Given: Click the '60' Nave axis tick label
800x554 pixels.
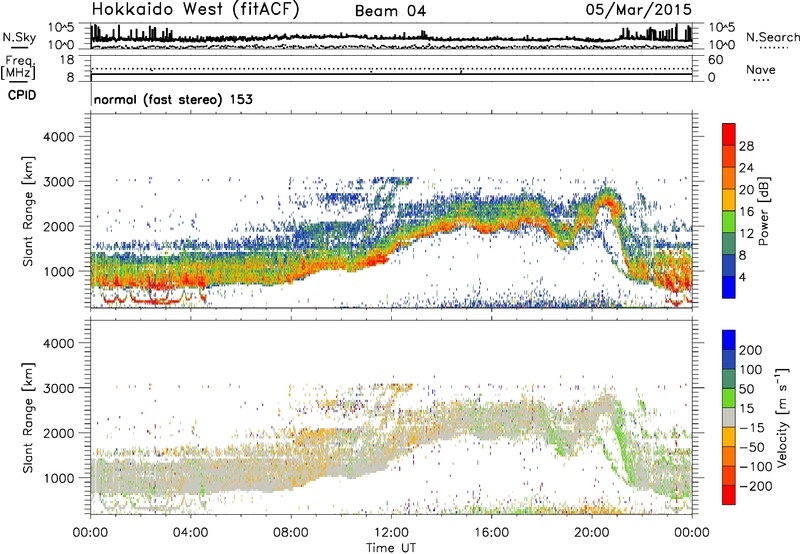Looking at the screenshot, I should [716, 60].
